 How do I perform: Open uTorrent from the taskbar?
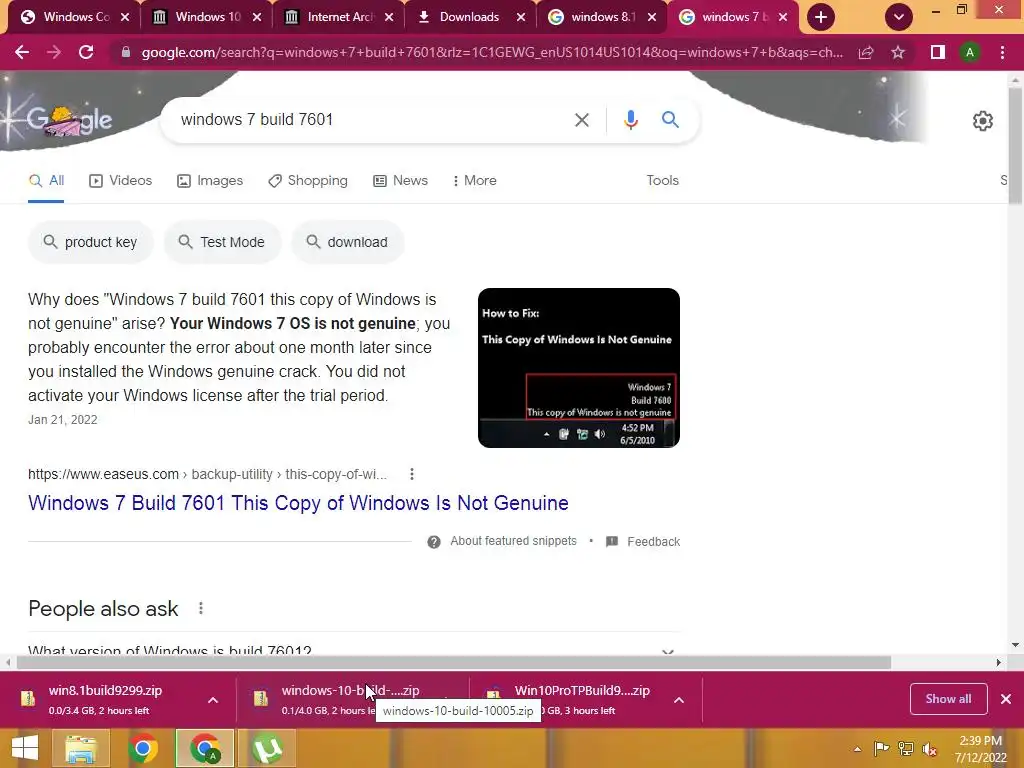(267, 748)
